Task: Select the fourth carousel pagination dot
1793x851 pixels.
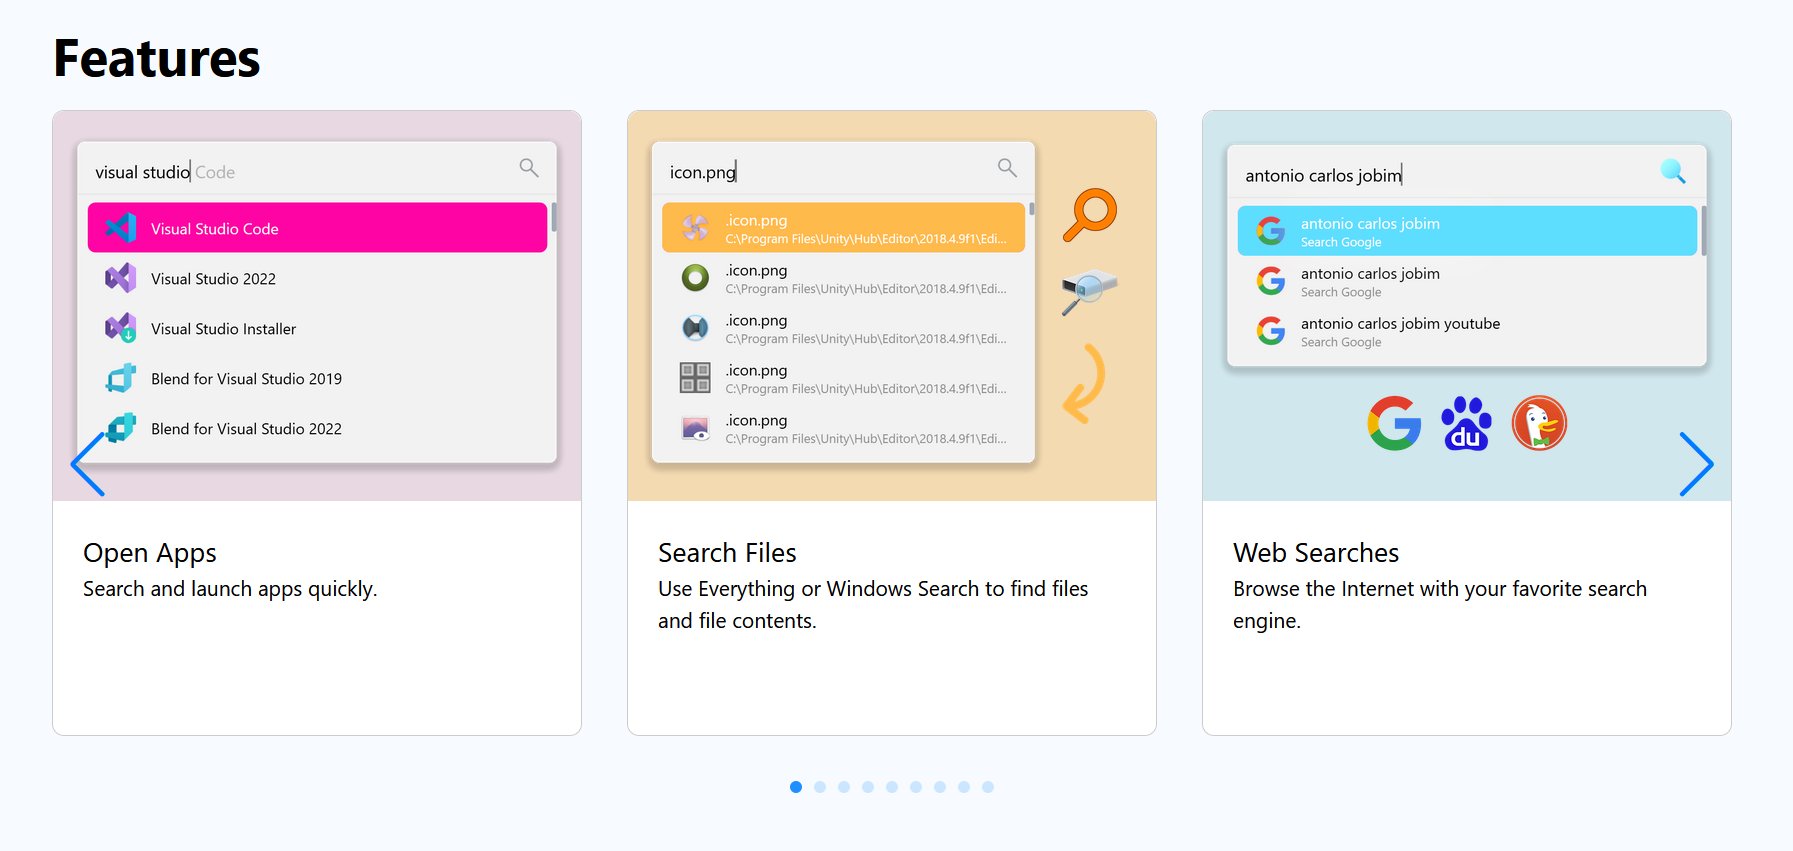Action: click(x=868, y=787)
